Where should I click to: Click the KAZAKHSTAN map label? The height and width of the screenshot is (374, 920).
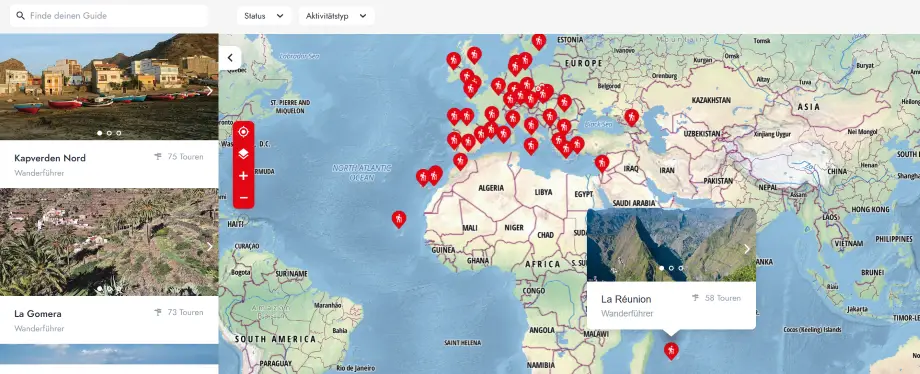click(711, 100)
